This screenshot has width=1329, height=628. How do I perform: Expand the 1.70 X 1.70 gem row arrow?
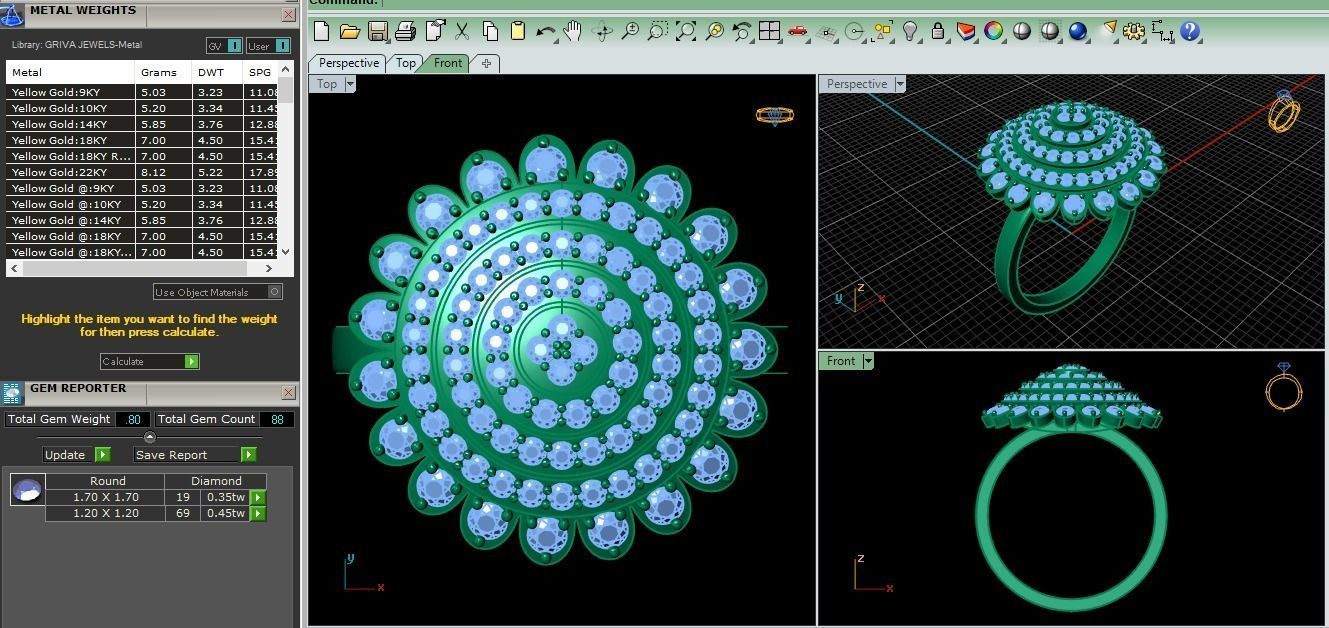(257, 497)
